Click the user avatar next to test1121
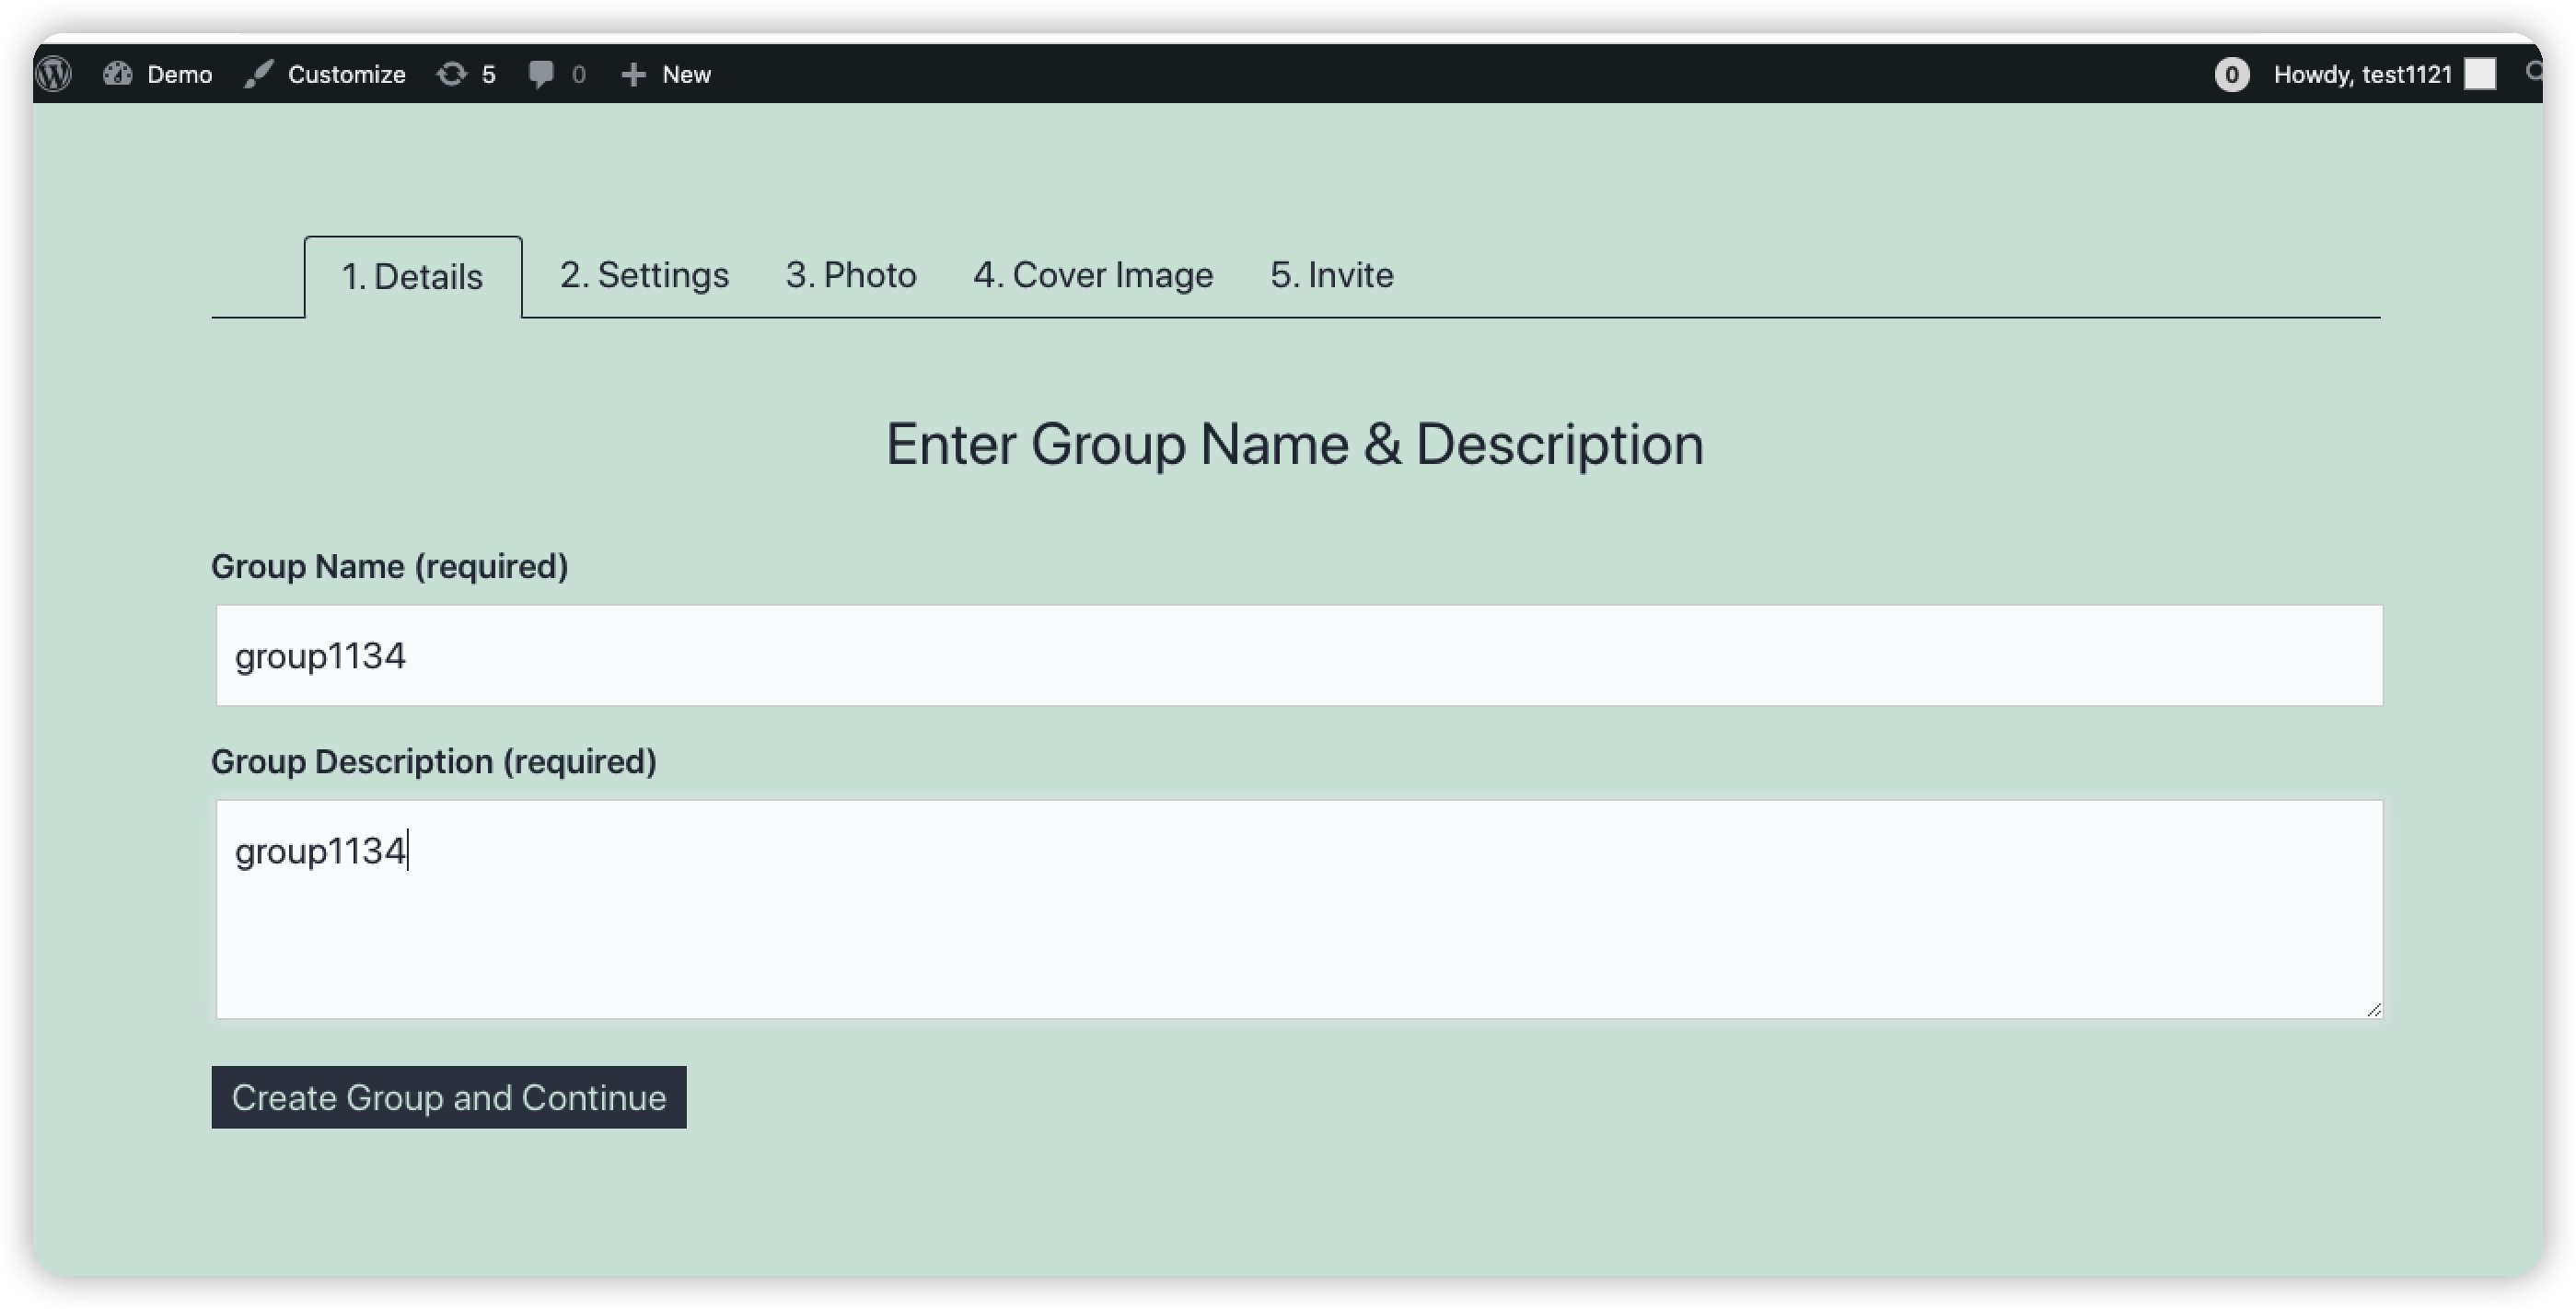 (x=2482, y=74)
